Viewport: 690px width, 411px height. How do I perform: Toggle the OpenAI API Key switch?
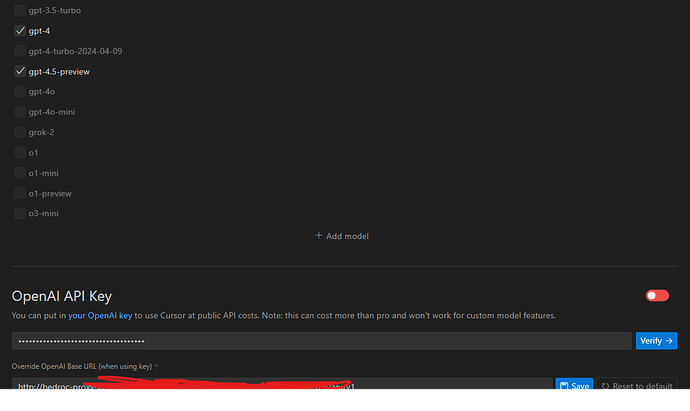(657, 295)
